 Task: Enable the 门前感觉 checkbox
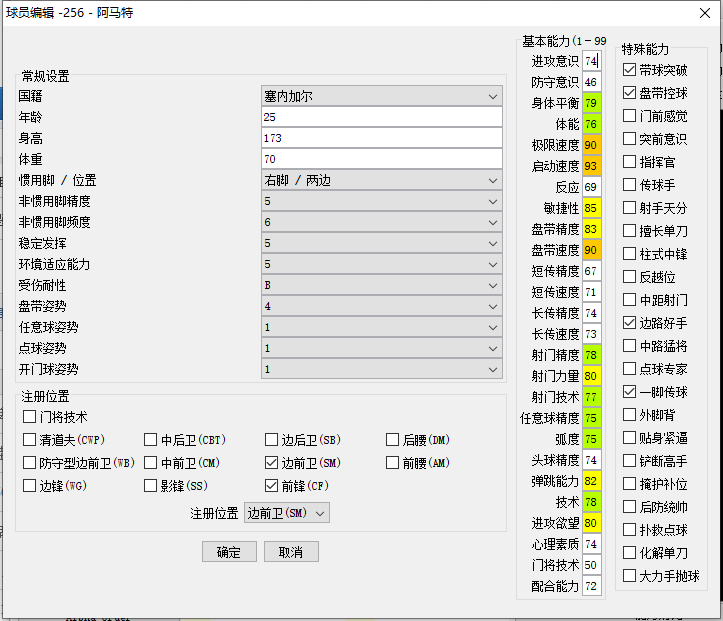click(629, 116)
